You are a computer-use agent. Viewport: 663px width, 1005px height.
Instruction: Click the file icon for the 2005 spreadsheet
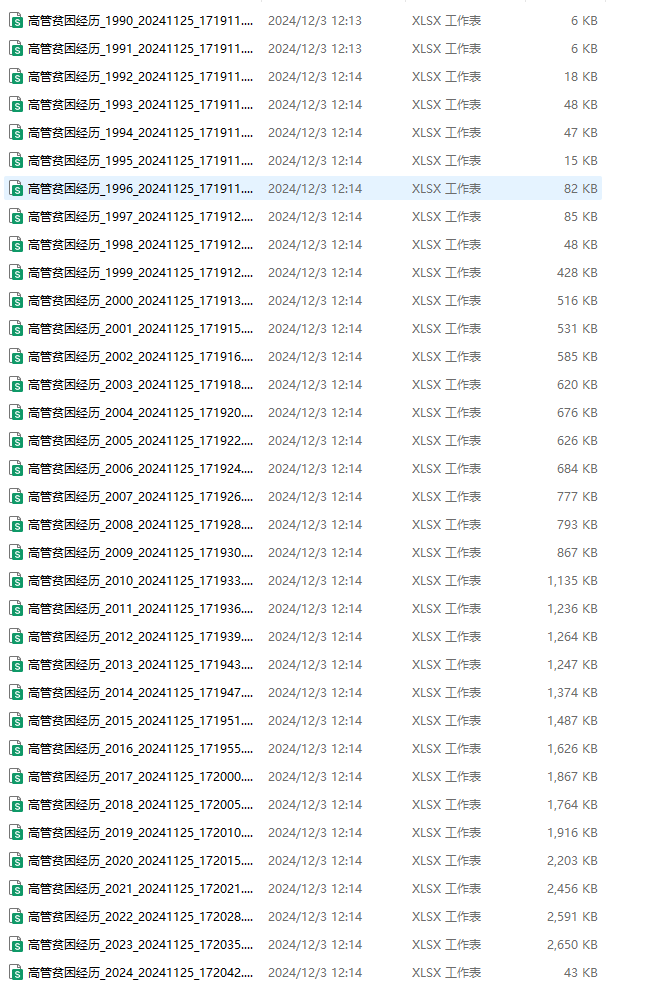tap(16, 440)
